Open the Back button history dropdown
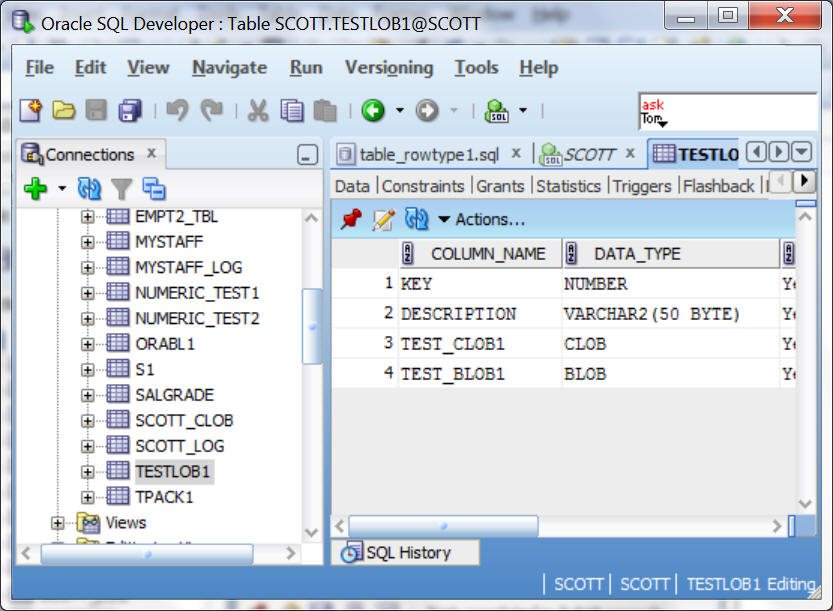This screenshot has width=833, height=611. [400, 111]
